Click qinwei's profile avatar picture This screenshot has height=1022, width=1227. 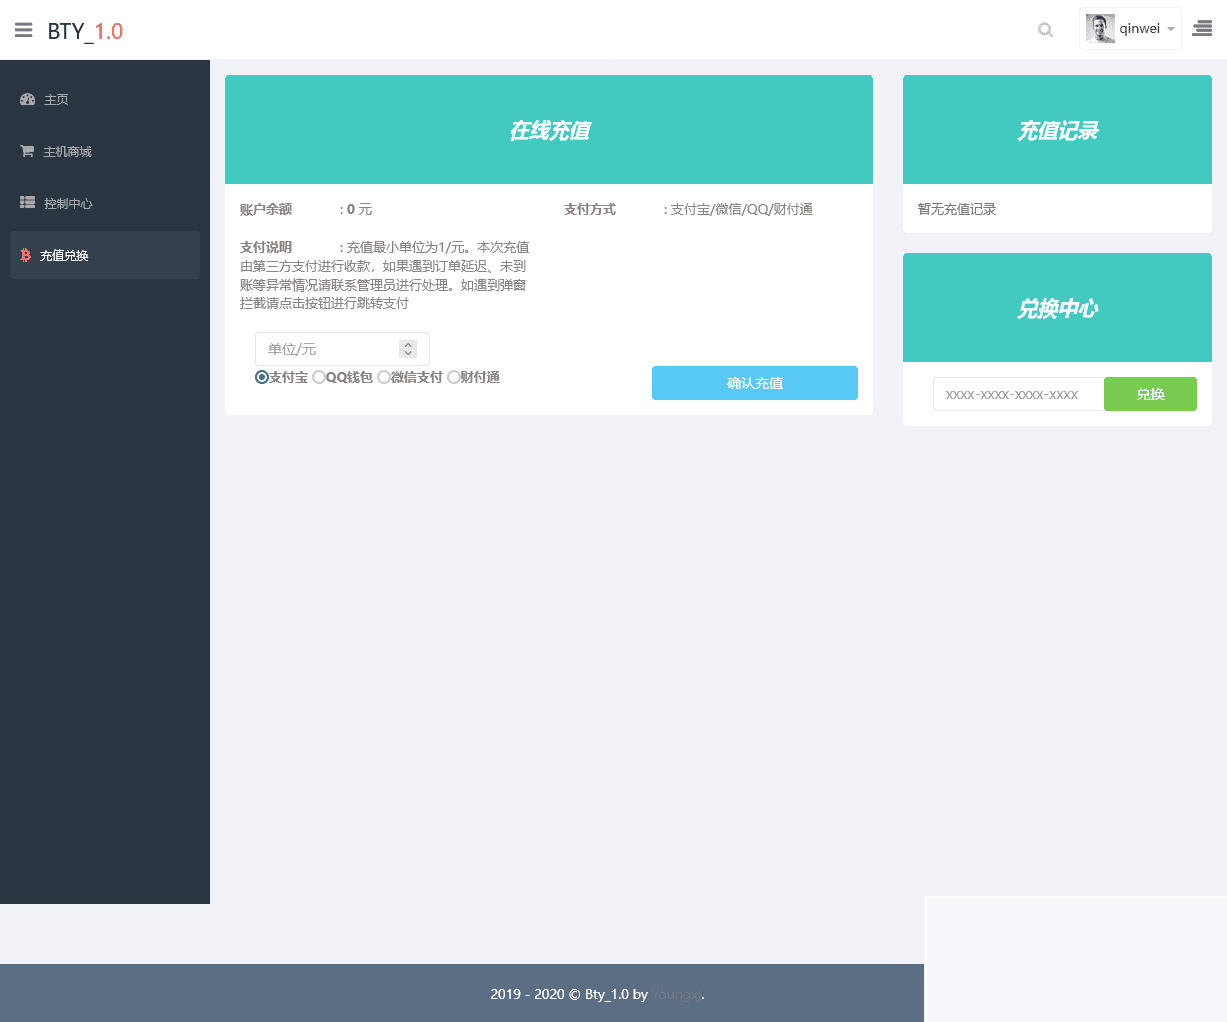pos(1100,28)
